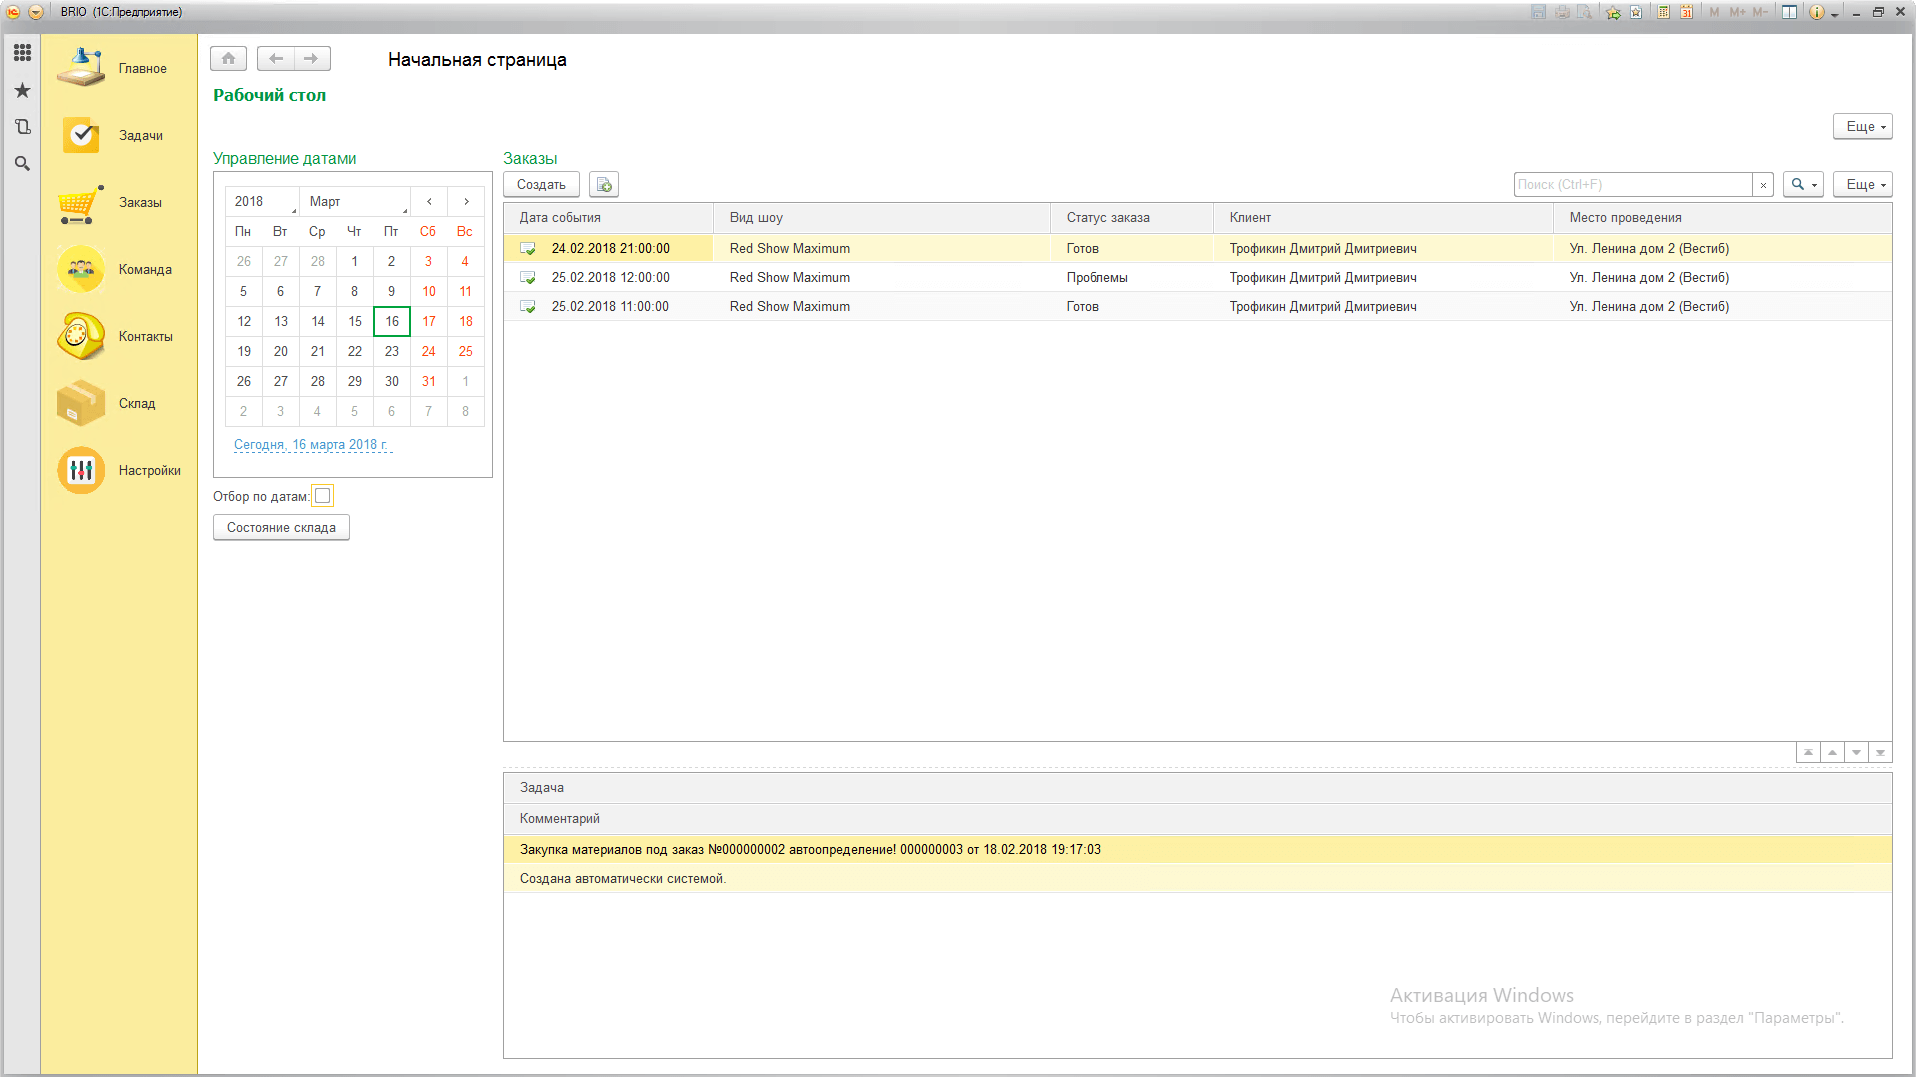Expand the top Еще dropdown menu
The height and width of the screenshot is (1077, 1916).
pos(1862,127)
